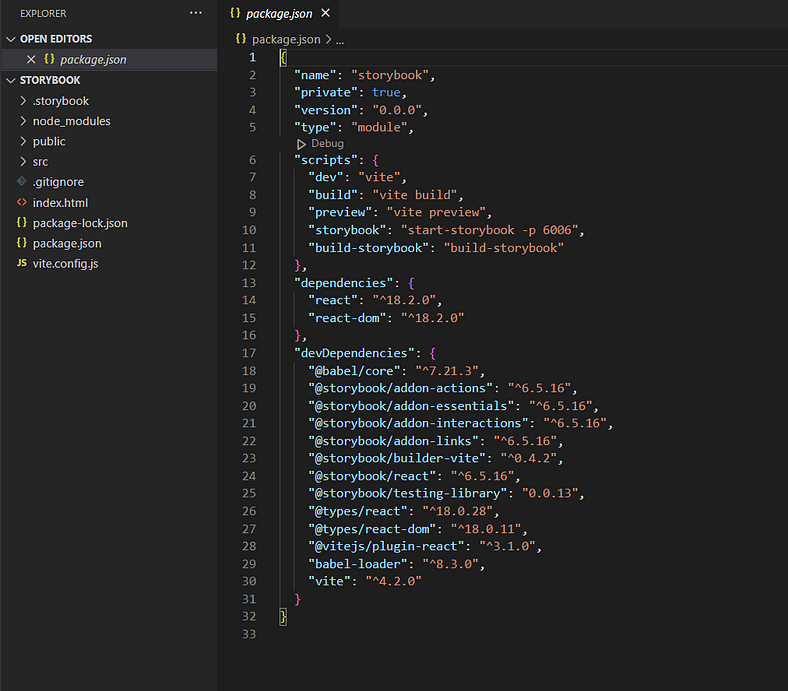Click the "@babel/core" key
Viewport: 788px width, 691px height.
(354, 371)
